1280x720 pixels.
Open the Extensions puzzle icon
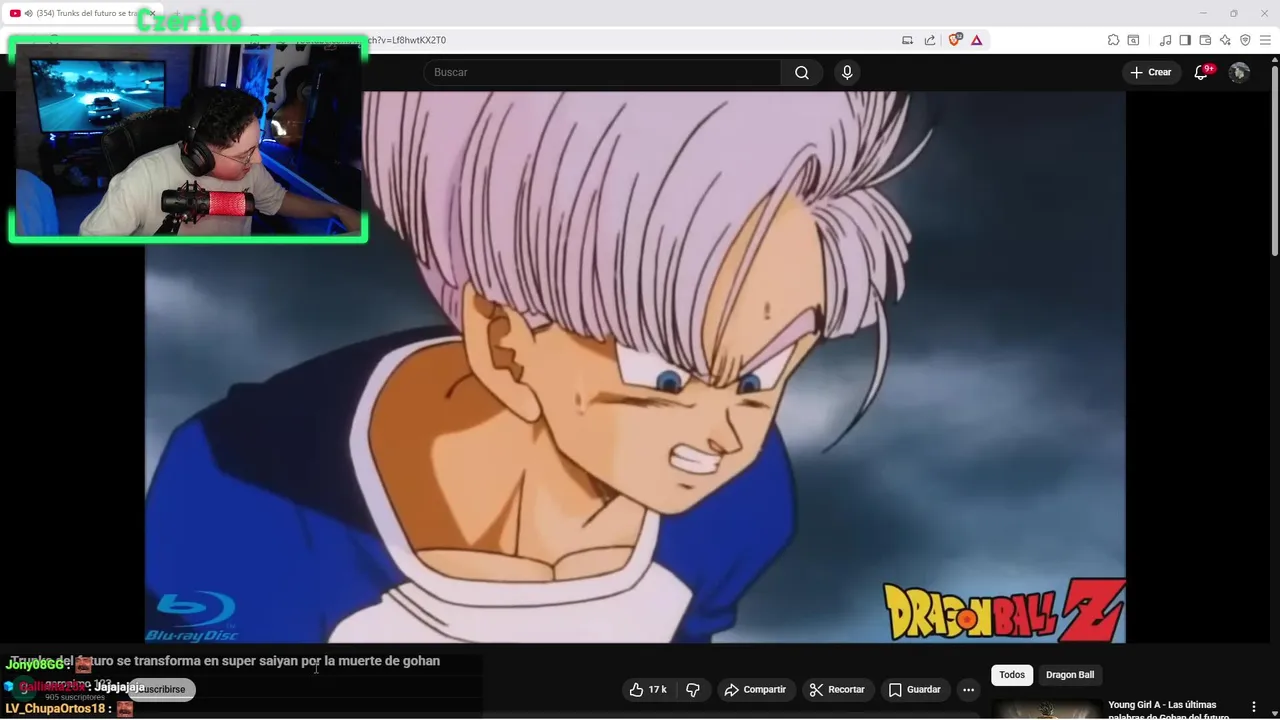pyautogui.click(x=1113, y=40)
